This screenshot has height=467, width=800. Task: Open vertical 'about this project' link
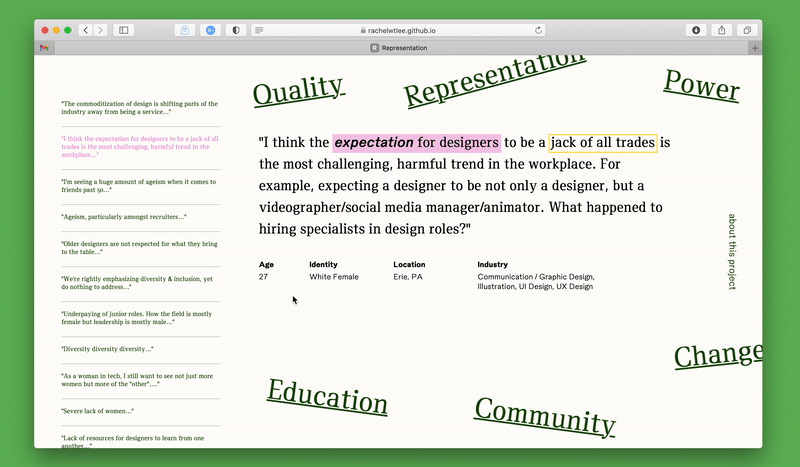pyautogui.click(x=732, y=252)
